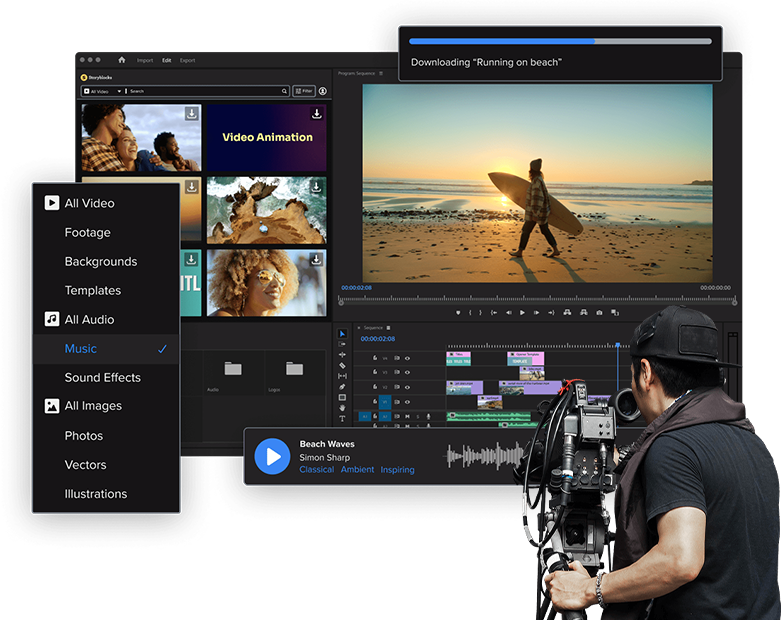Image resolution: width=781 pixels, height=620 pixels.
Task: Open the All Video dropdown
Action: point(102,91)
